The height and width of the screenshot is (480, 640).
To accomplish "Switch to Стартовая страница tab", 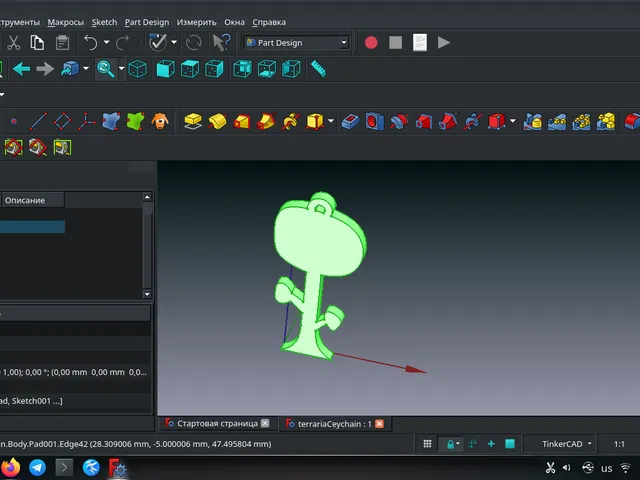I will [217, 423].
